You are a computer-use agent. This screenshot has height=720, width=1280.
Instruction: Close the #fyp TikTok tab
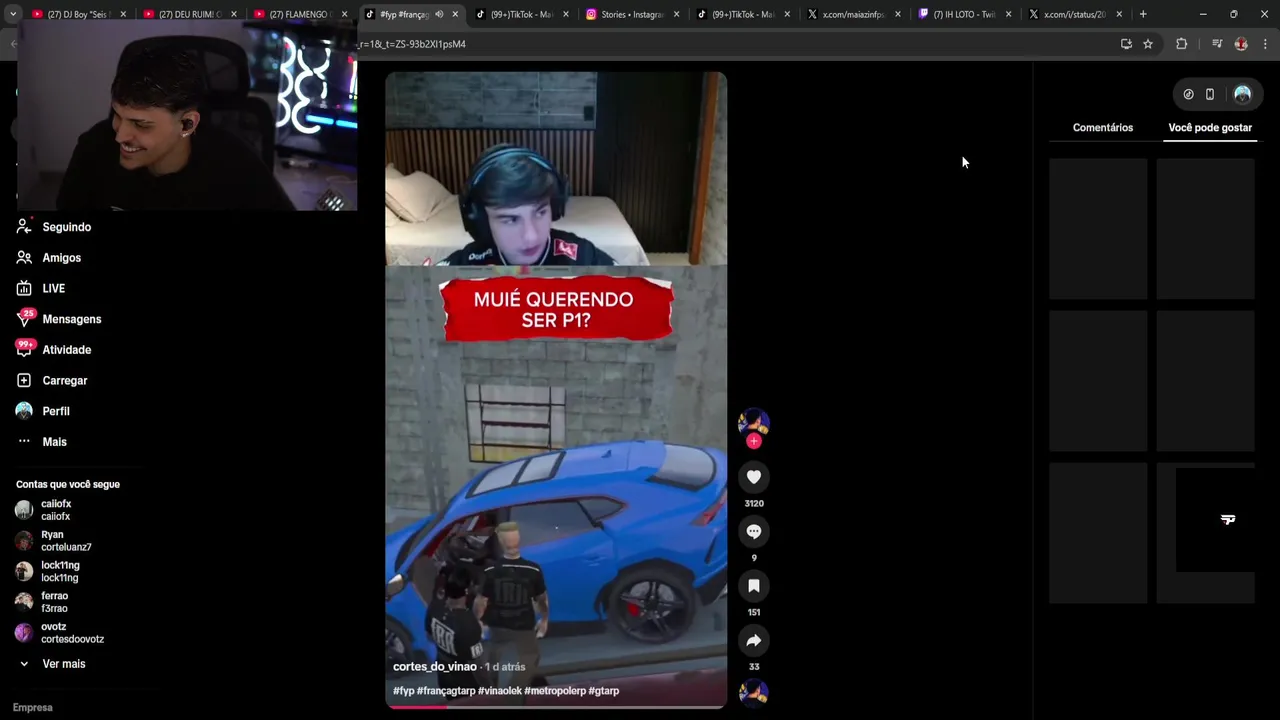(455, 14)
